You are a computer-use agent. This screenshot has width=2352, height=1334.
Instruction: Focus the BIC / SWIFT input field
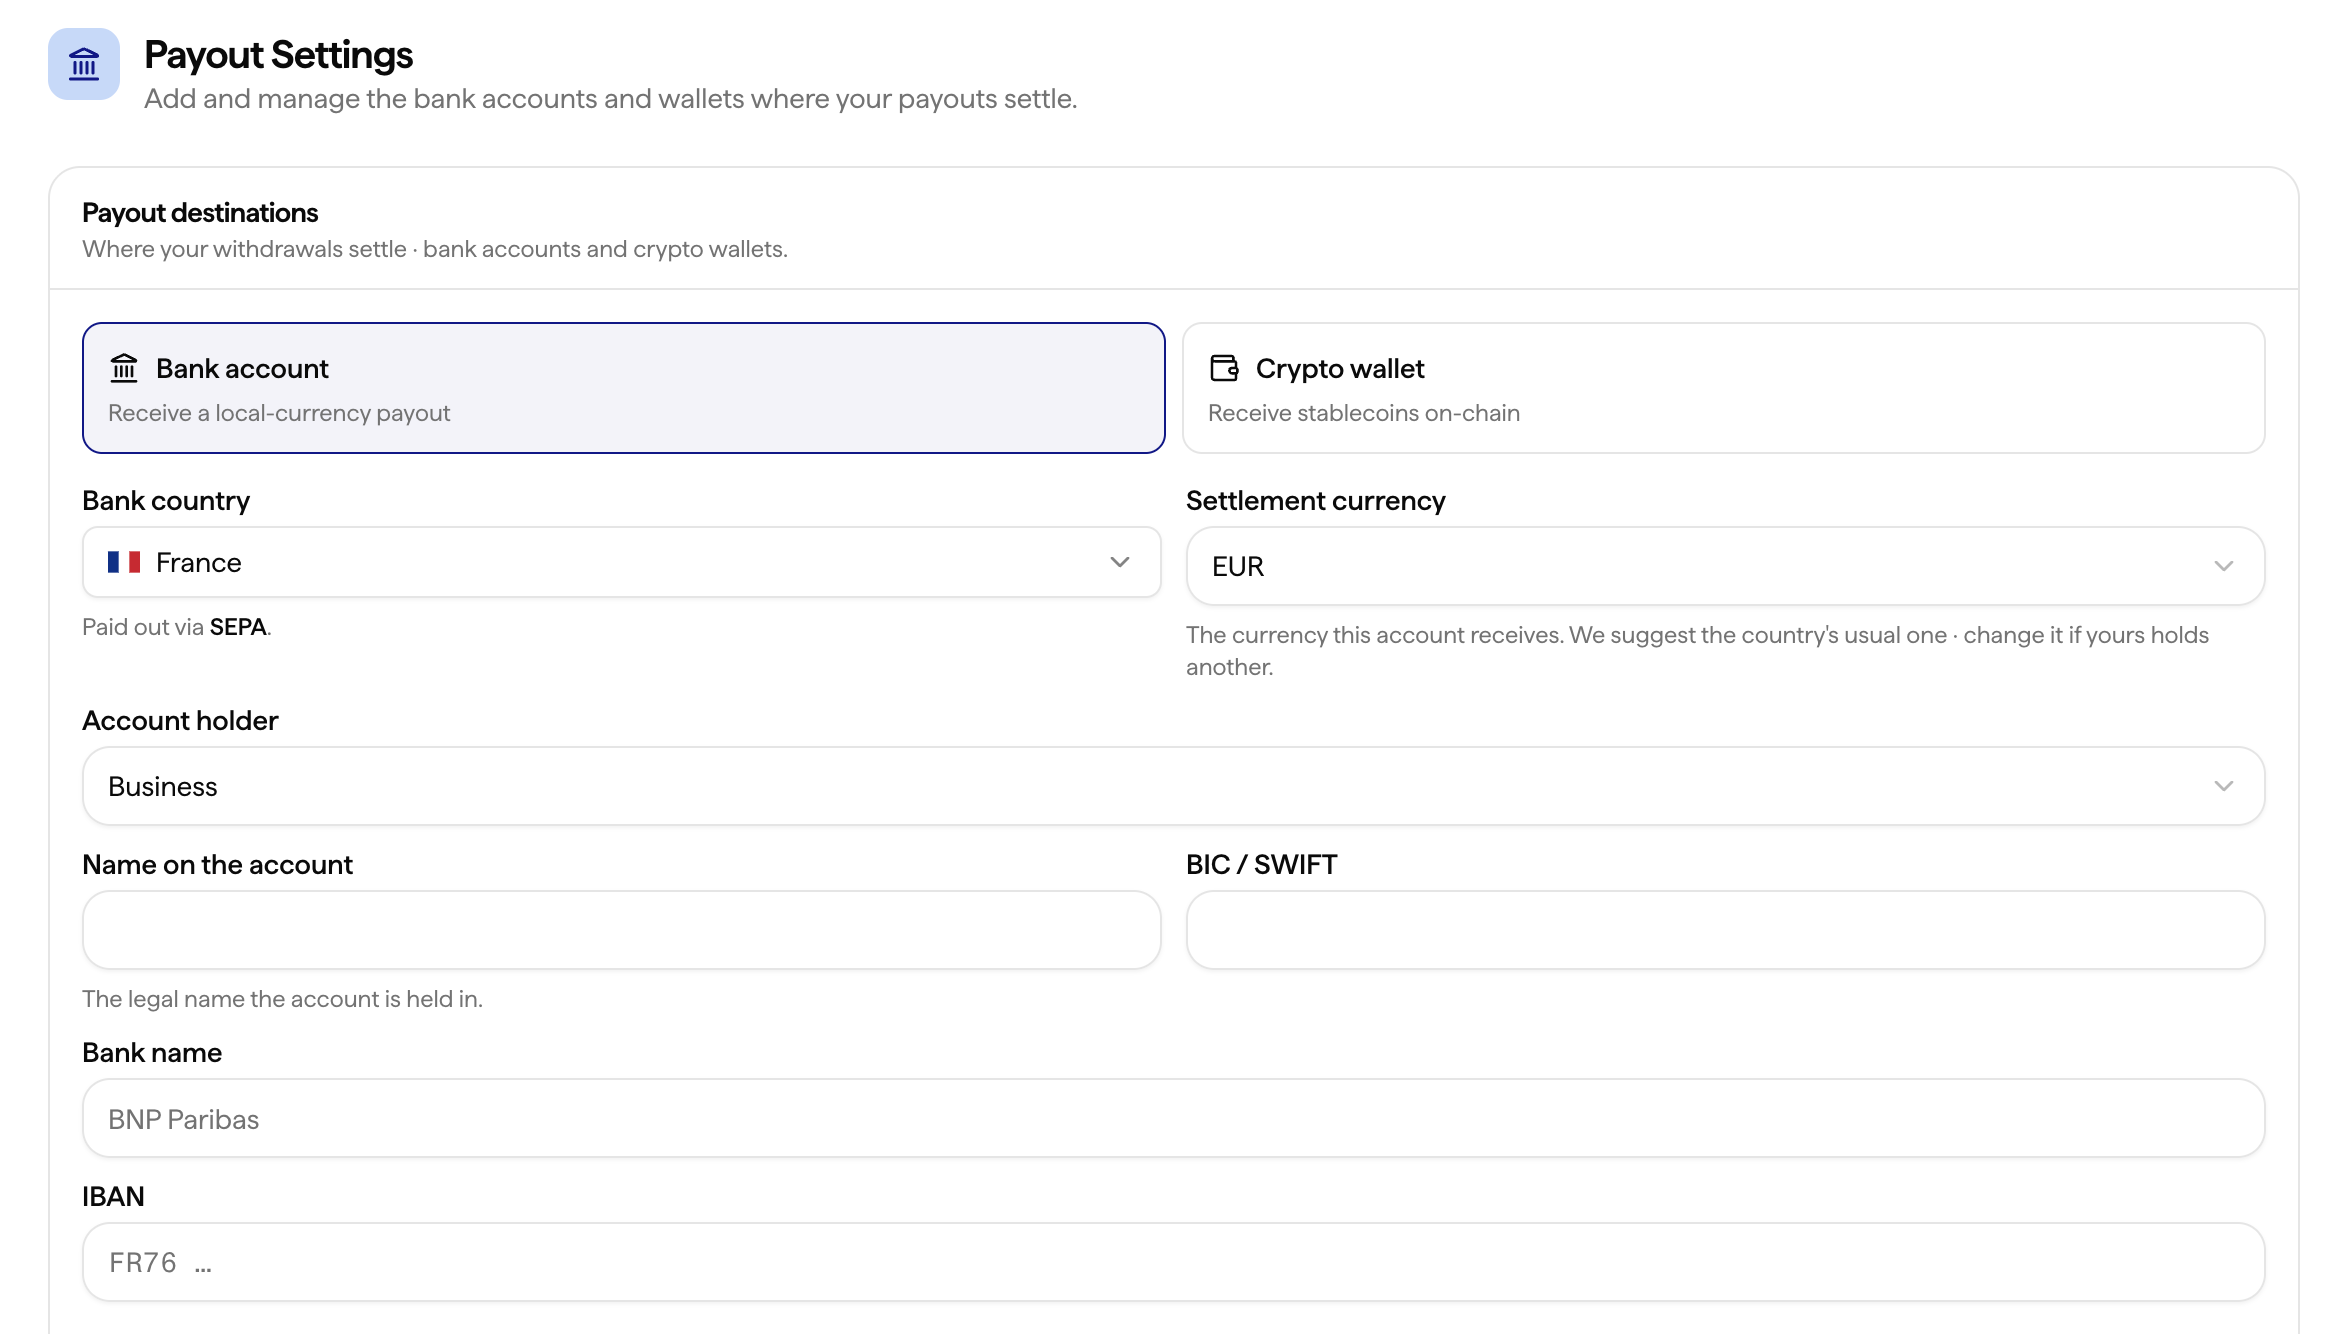pyautogui.click(x=1725, y=930)
